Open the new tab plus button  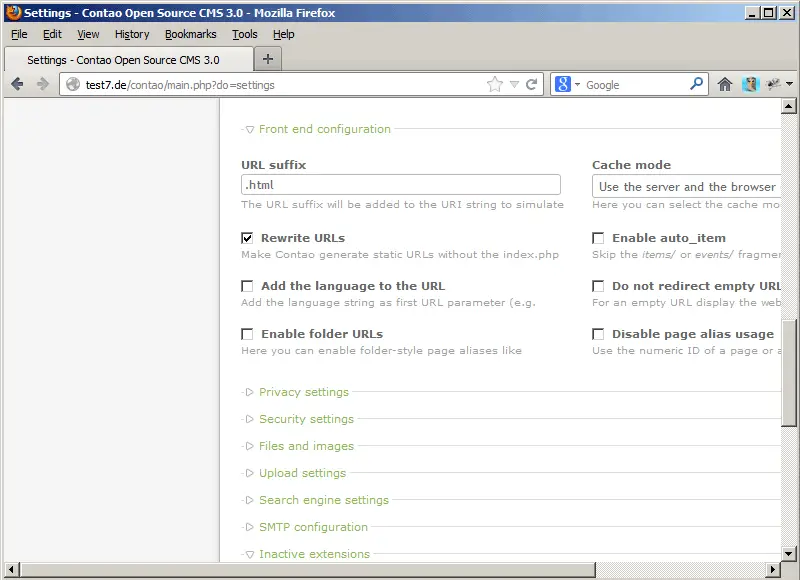click(x=268, y=59)
